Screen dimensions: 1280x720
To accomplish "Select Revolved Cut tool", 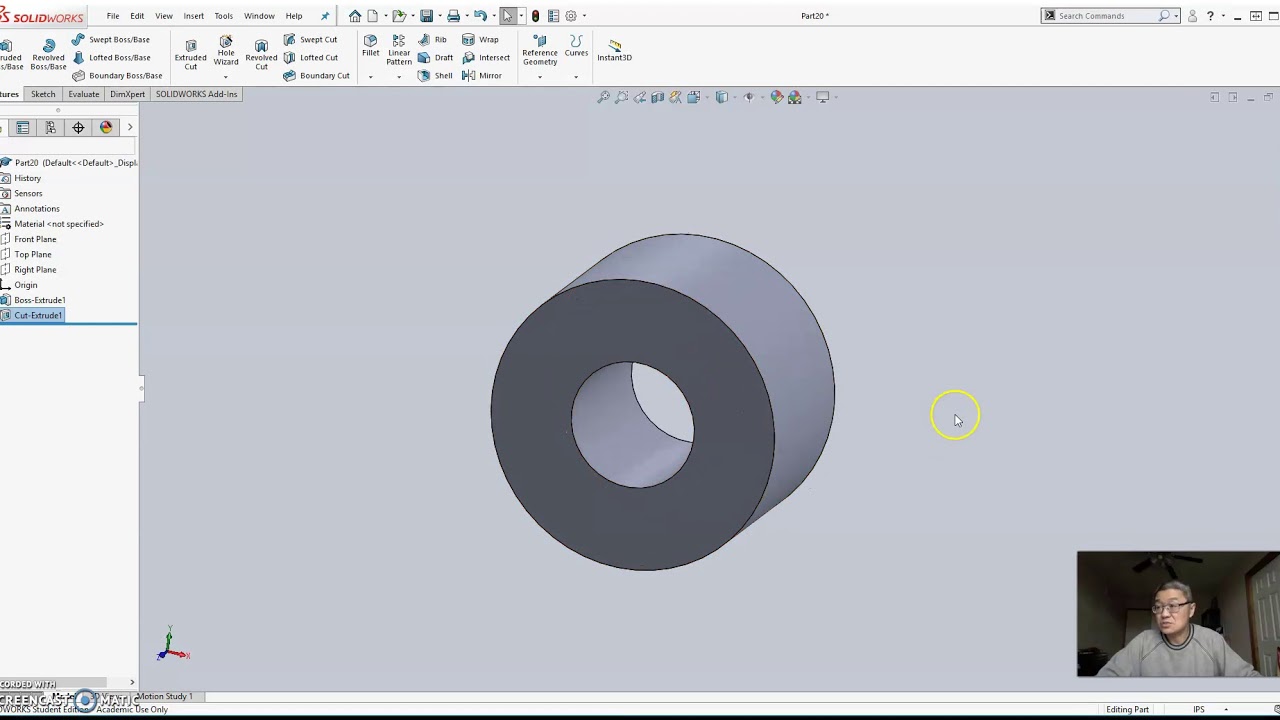I will pos(261,54).
